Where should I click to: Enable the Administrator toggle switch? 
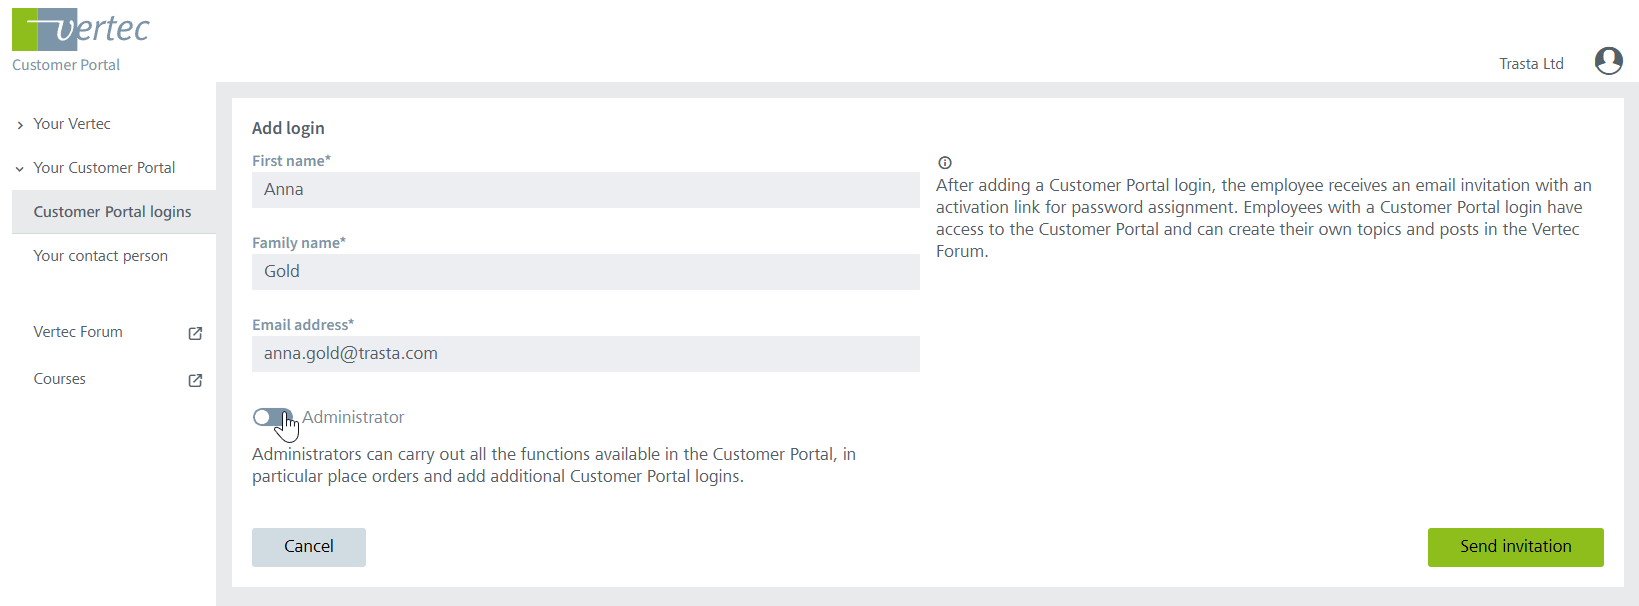tap(271, 417)
